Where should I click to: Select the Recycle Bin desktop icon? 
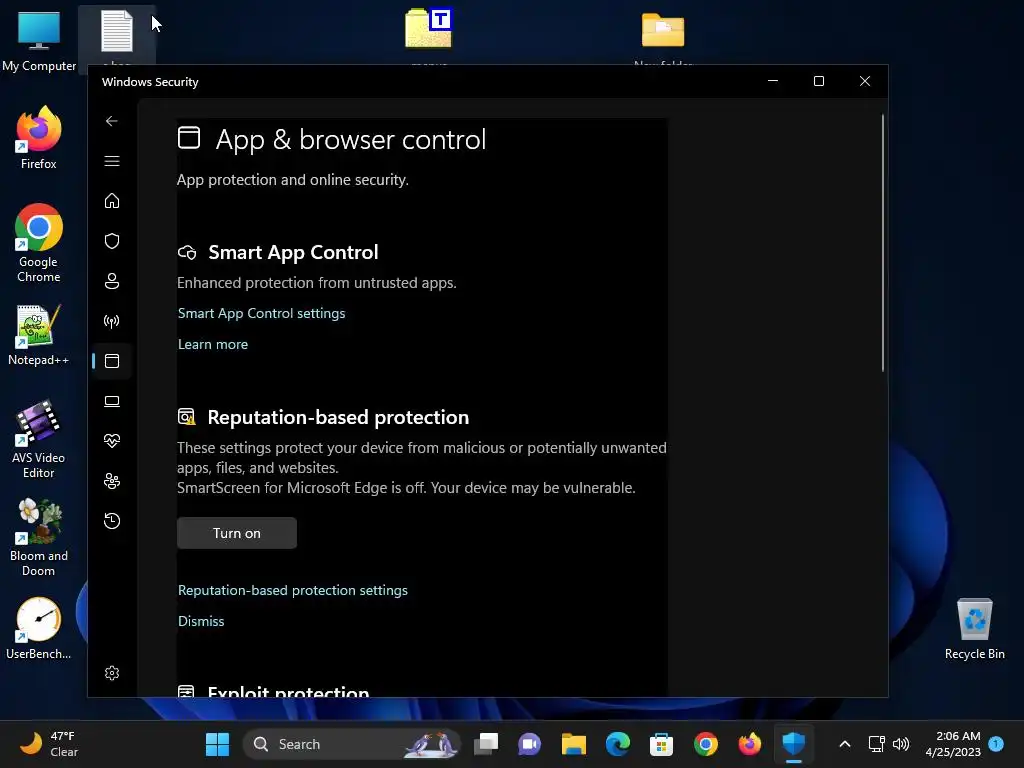pos(974,628)
